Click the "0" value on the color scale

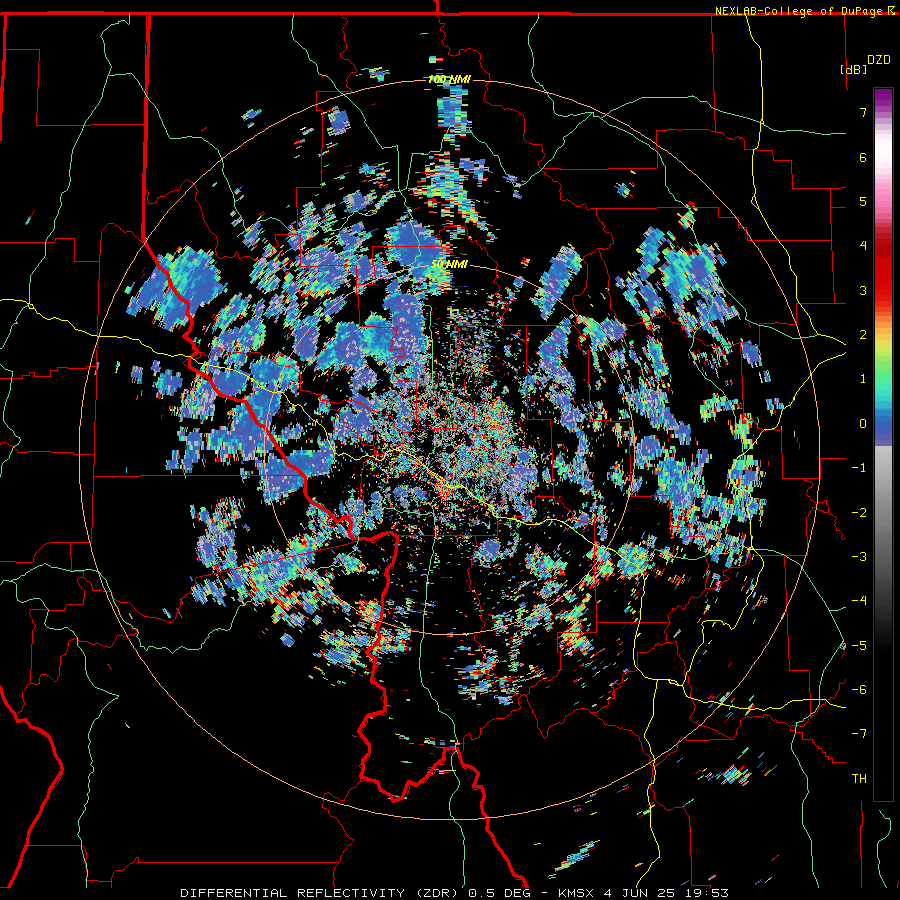pyautogui.click(x=863, y=423)
